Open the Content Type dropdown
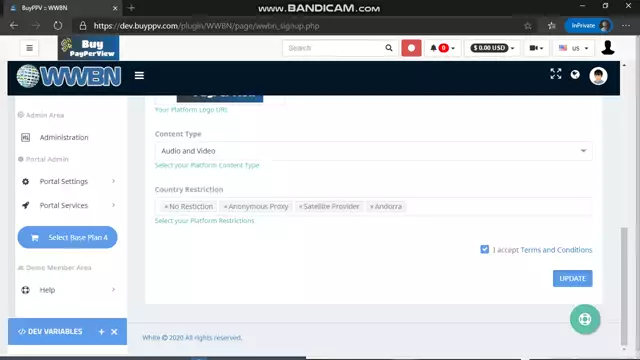The image size is (640, 360). point(373,151)
